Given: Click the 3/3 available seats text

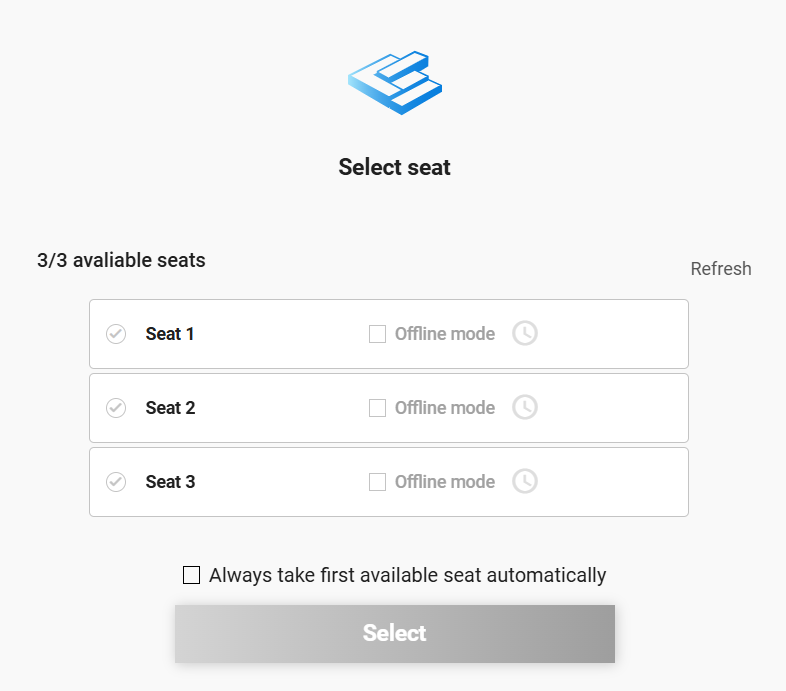Looking at the screenshot, I should pyautogui.click(x=121, y=261).
